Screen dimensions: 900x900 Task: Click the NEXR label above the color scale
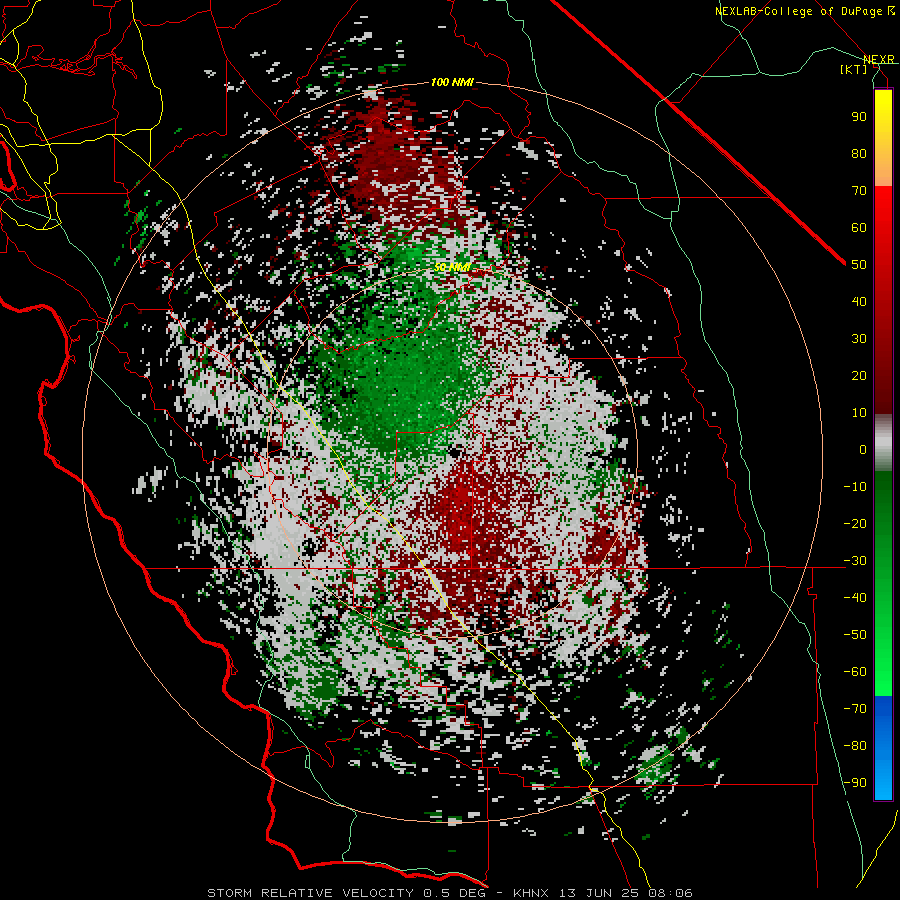click(x=879, y=59)
